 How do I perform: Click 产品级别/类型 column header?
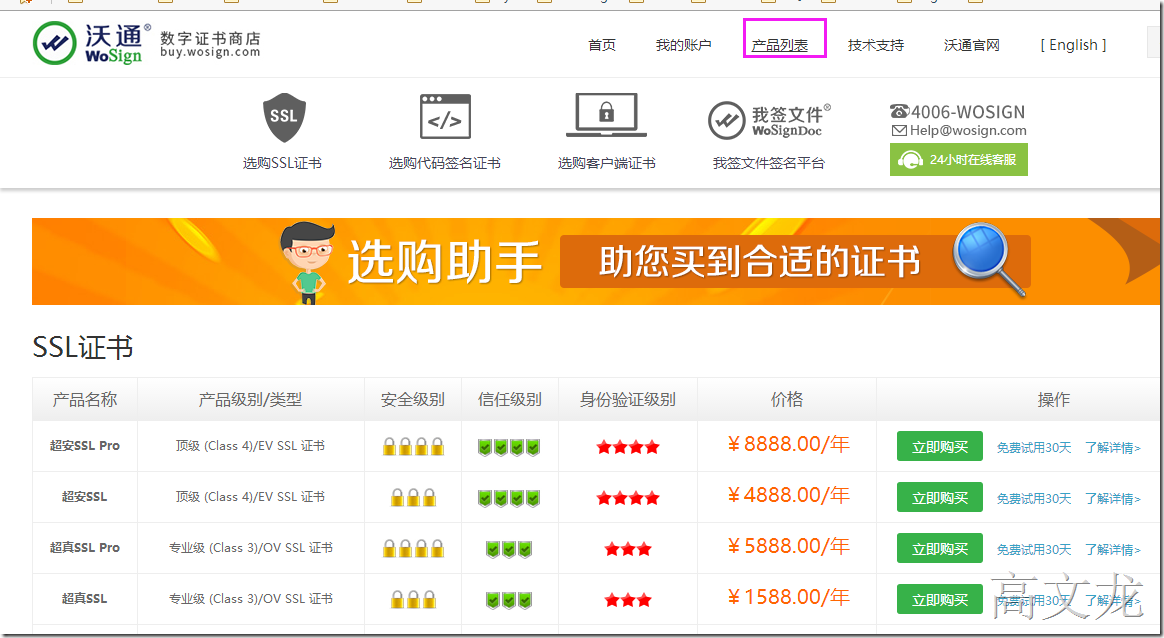click(x=250, y=400)
